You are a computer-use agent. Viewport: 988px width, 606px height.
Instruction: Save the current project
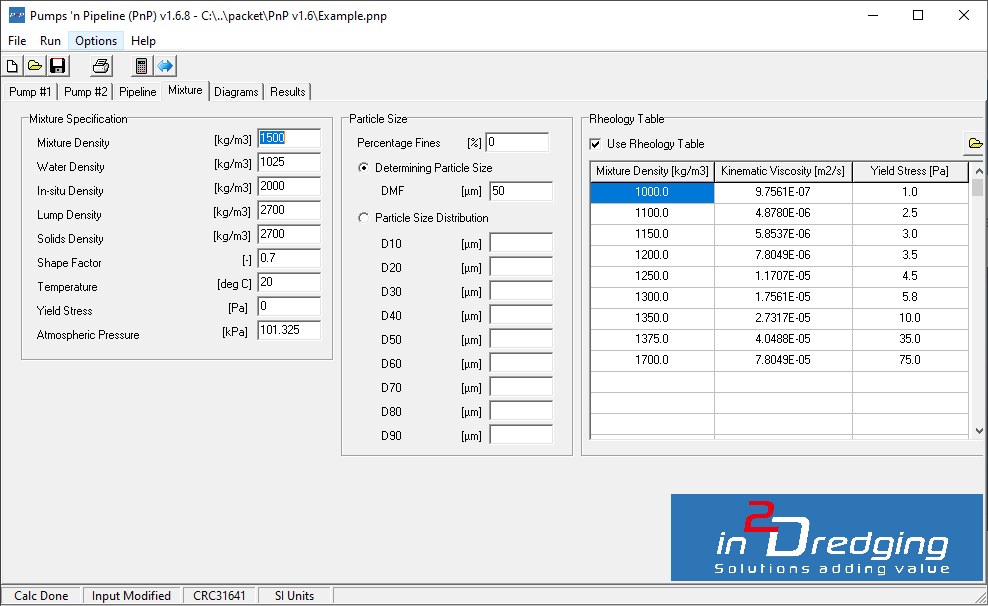(57, 65)
